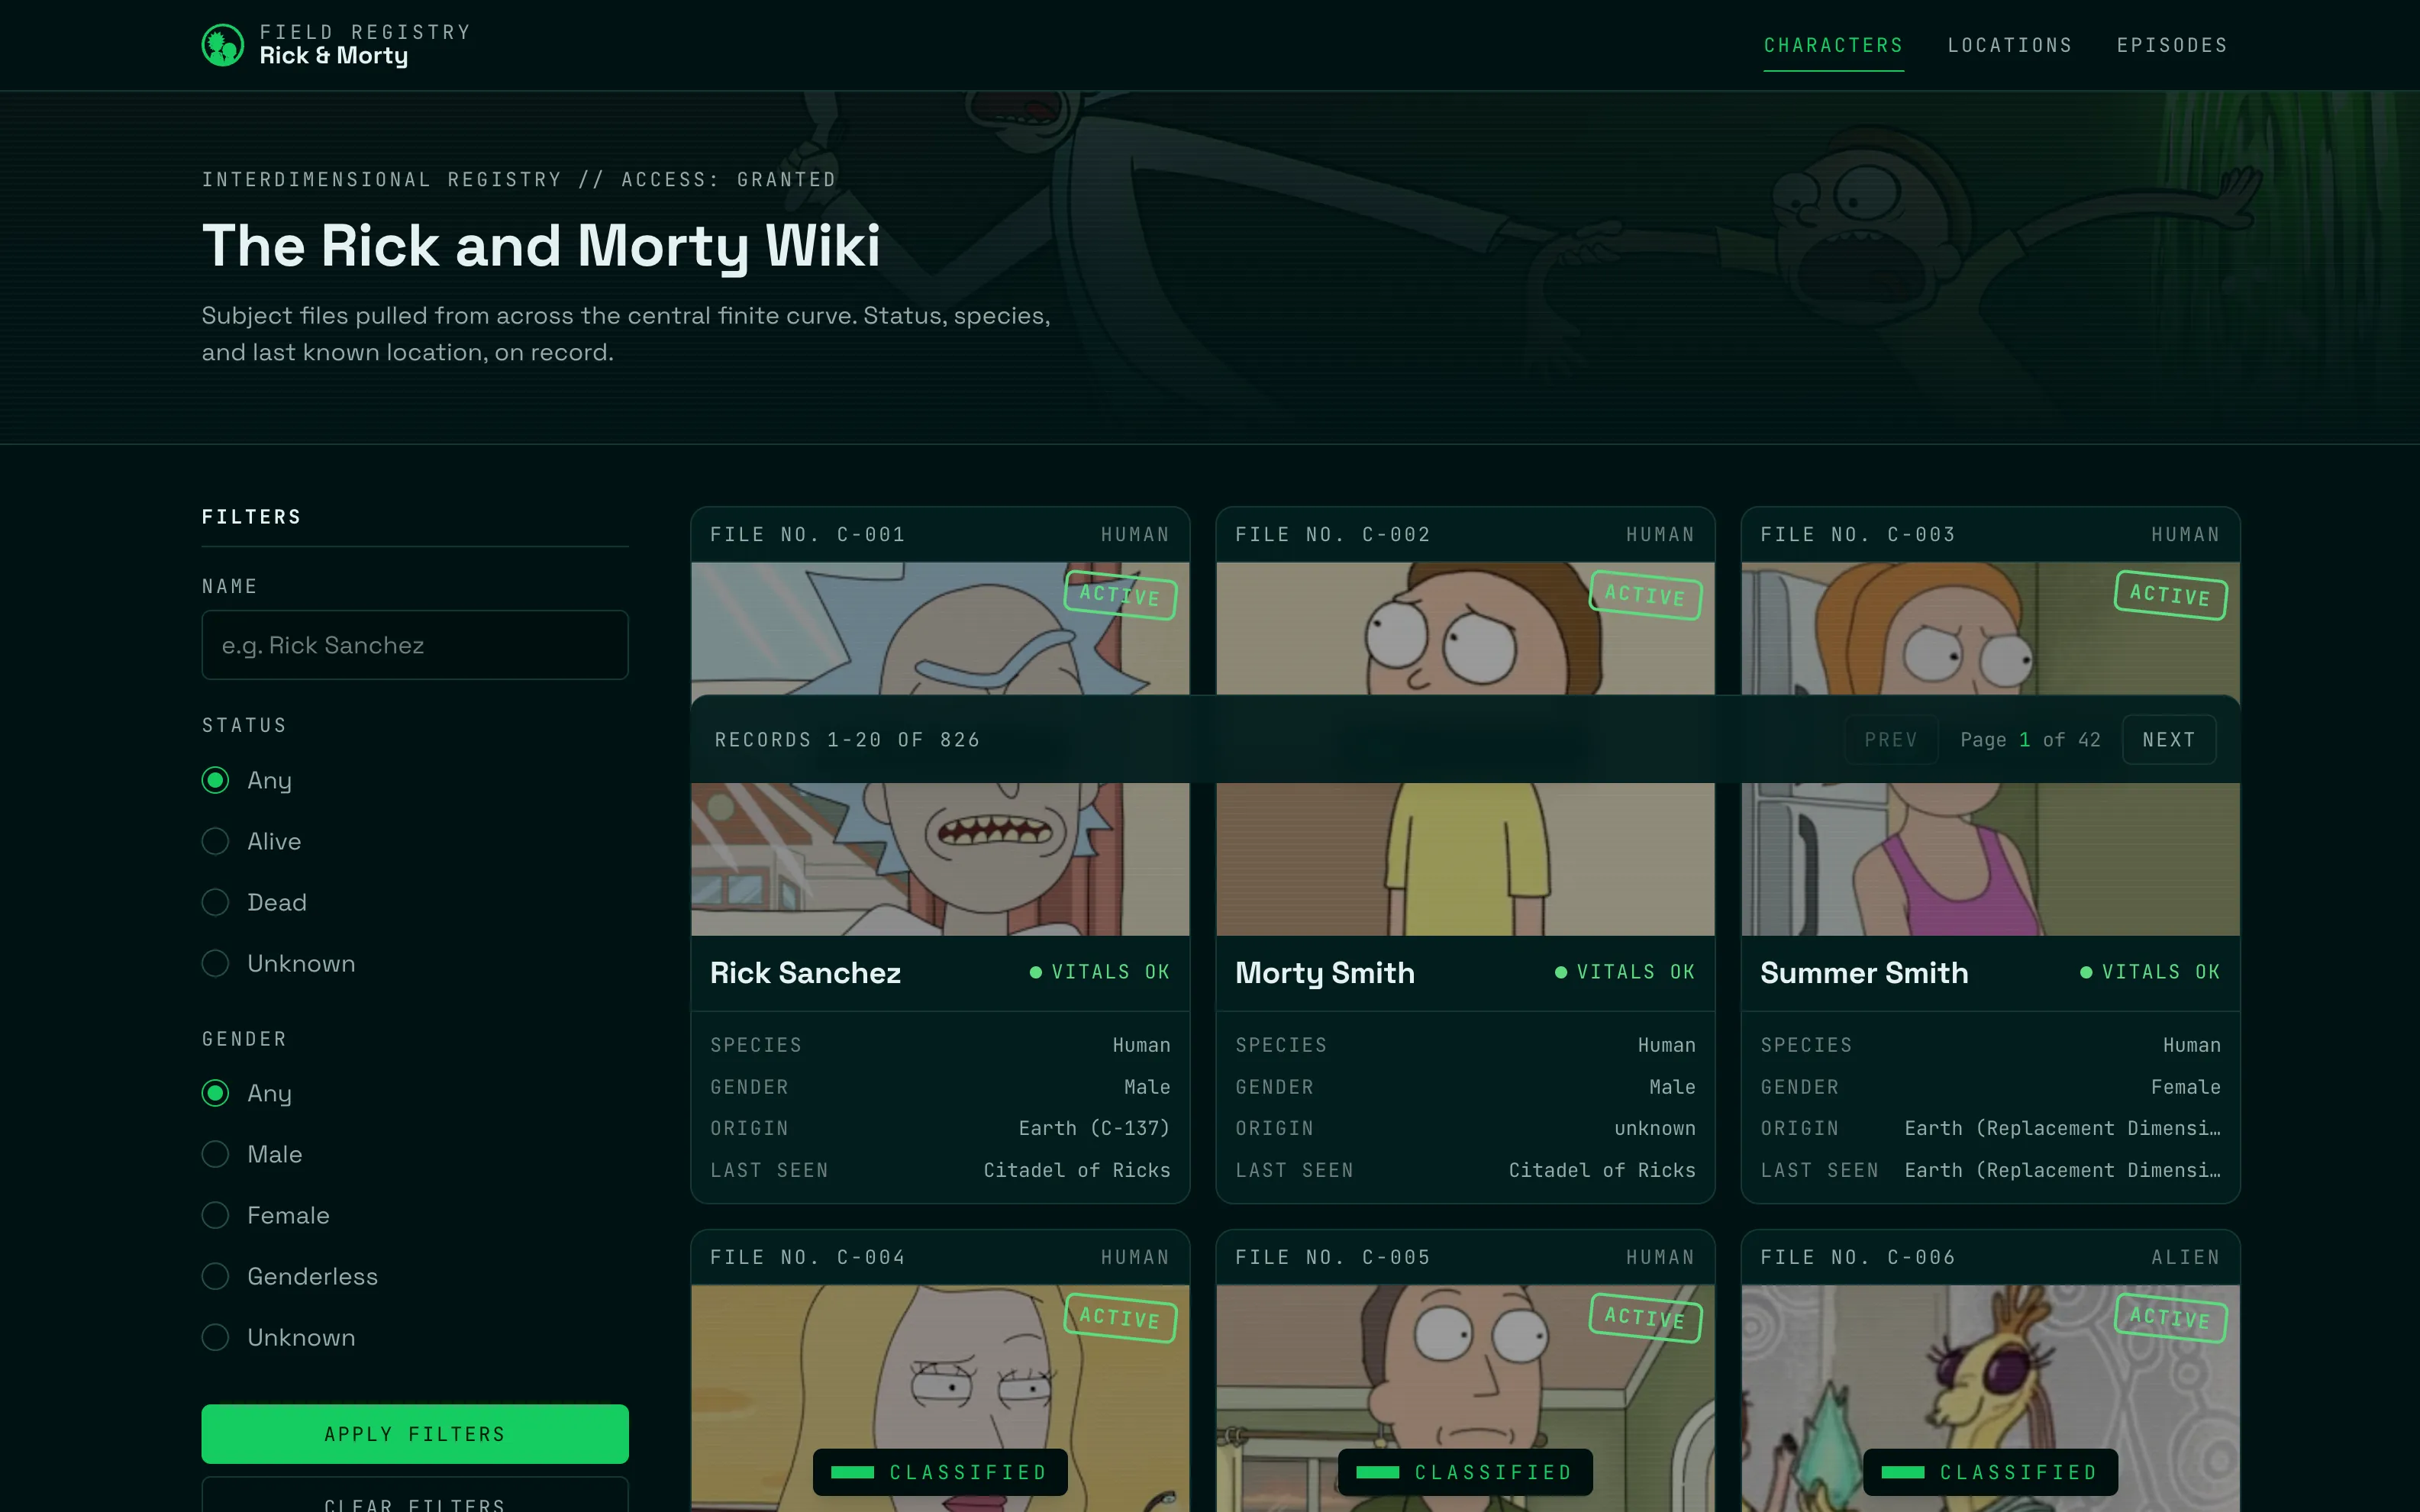Click Rick's origin 'Earth (C-137)' value
2420x1512 pixels.
click(x=1094, y=1128)
